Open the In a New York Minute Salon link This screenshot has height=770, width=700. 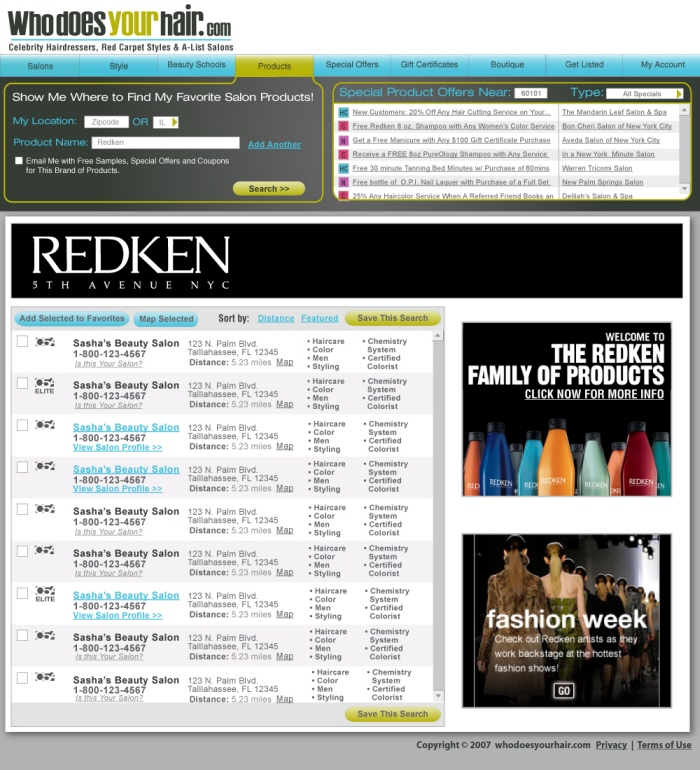[x=608, y=154]
